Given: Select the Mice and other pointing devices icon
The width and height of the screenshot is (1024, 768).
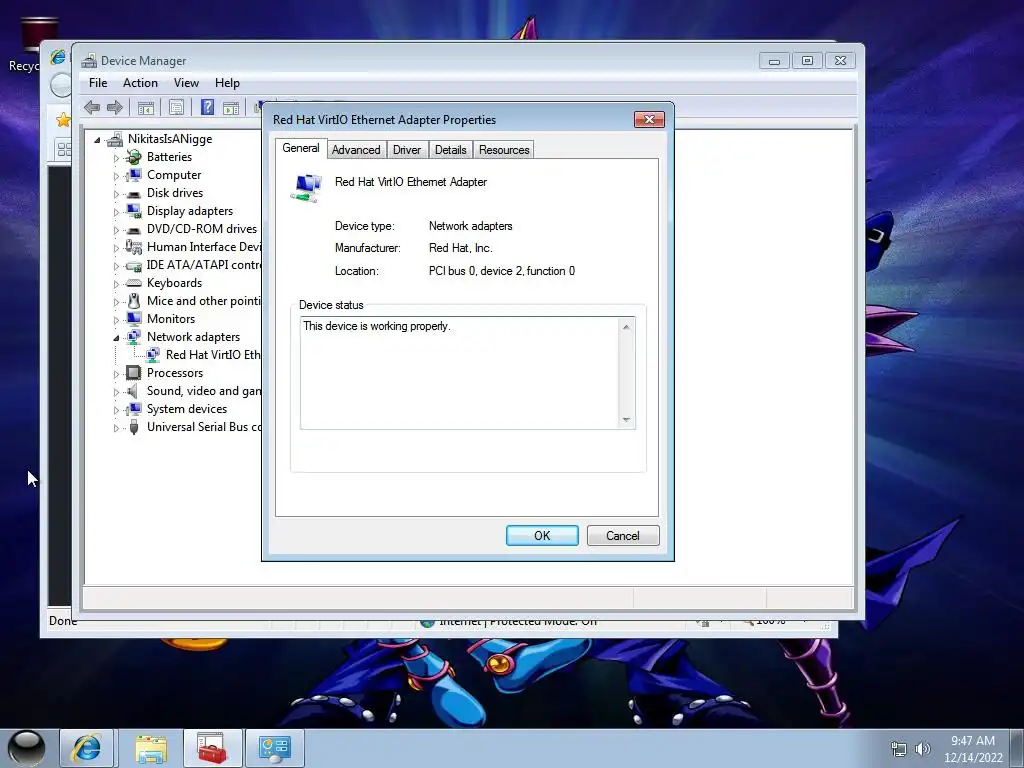Looking at the screenshot, I should pyautogui.click(x=133, y=301).
